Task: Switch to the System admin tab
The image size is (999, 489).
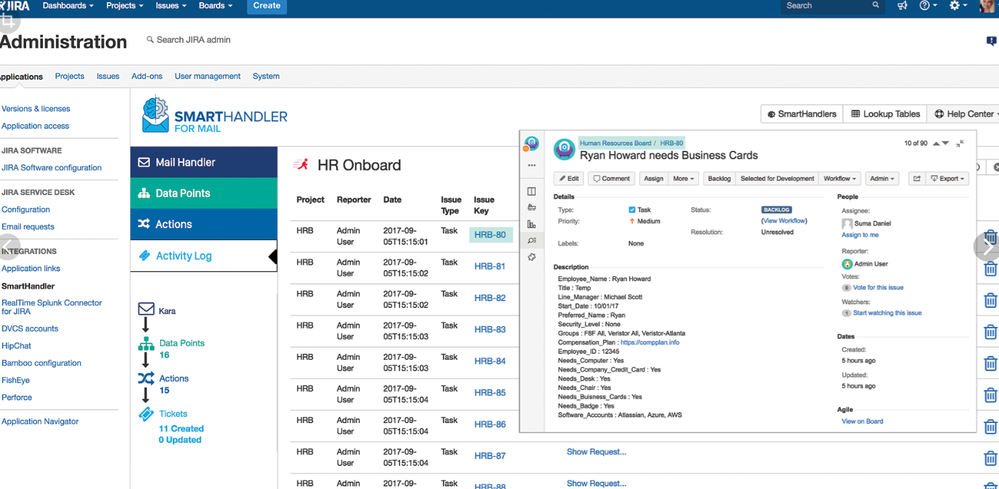Action: [266, 76]
